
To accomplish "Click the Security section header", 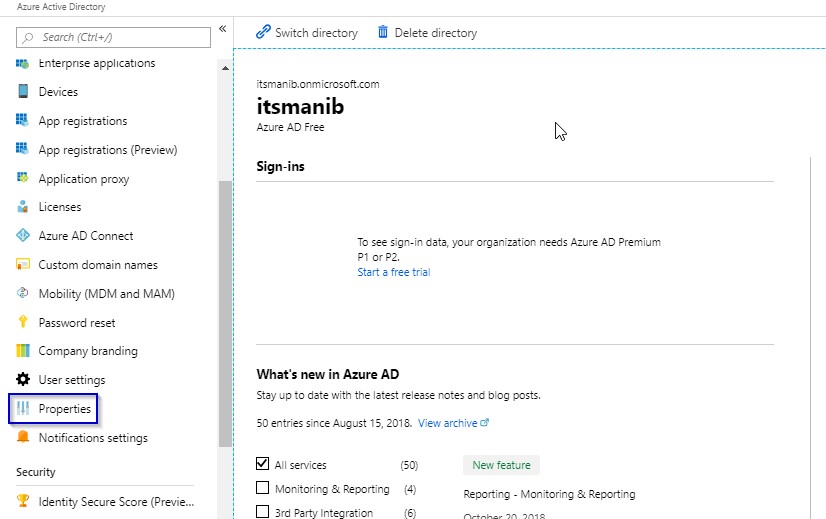I will click(x=35, y=472).
